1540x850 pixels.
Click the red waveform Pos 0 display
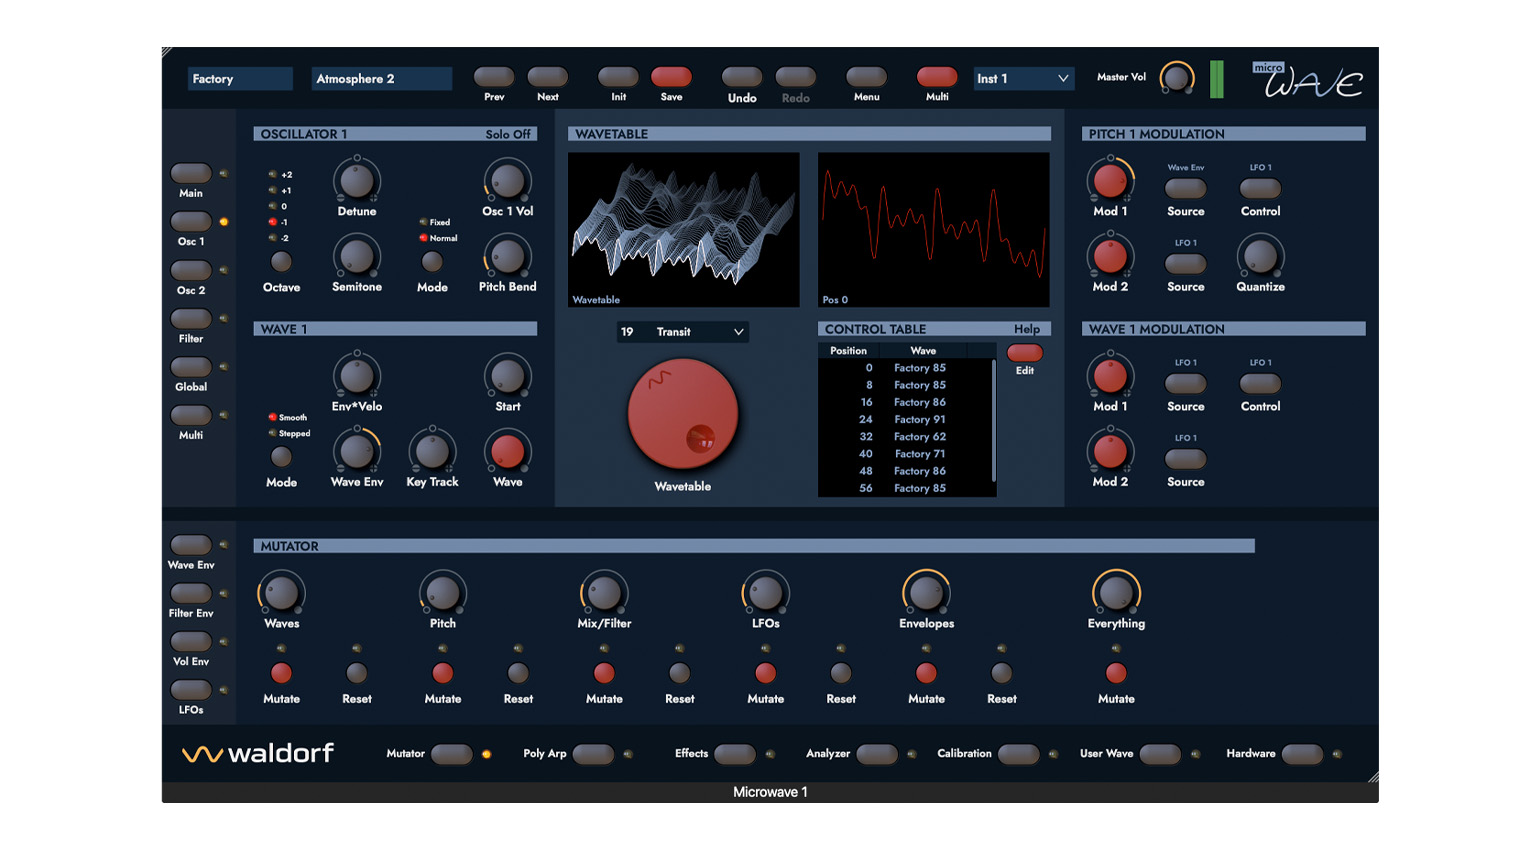[934, 230]
